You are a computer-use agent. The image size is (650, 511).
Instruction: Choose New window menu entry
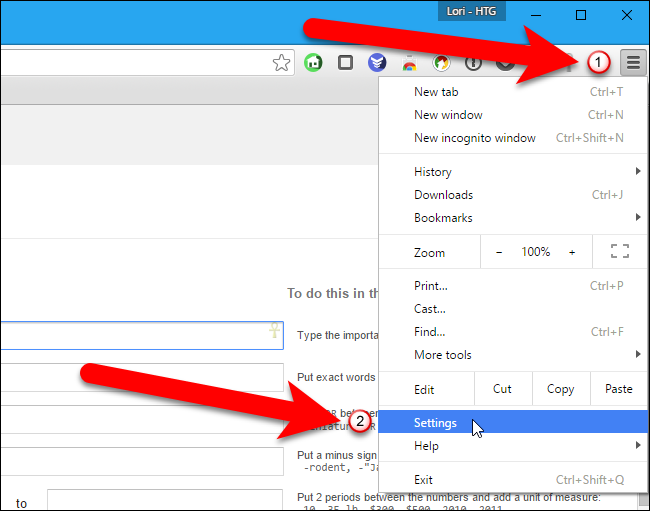point(513,115)
